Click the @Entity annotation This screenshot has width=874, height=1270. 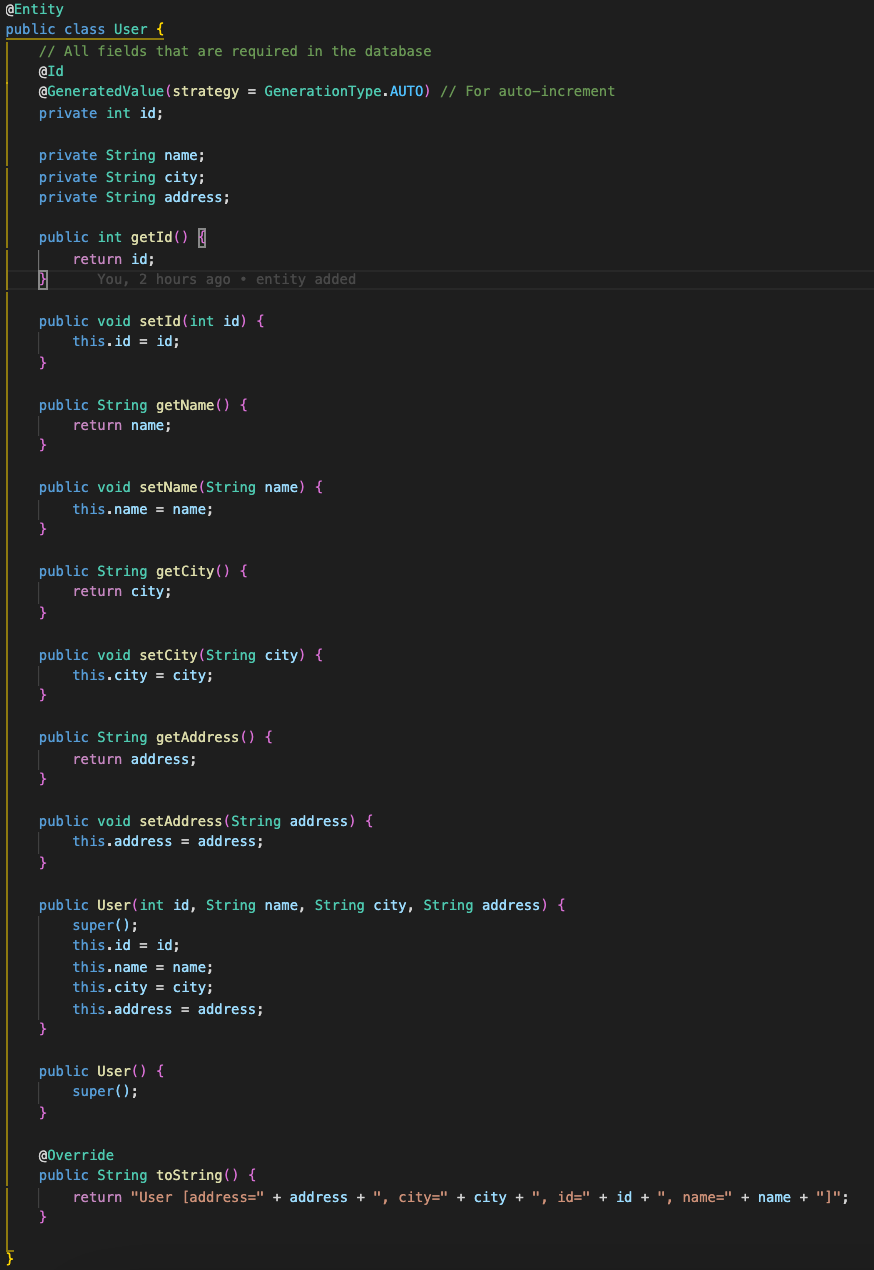pos(34,9)
